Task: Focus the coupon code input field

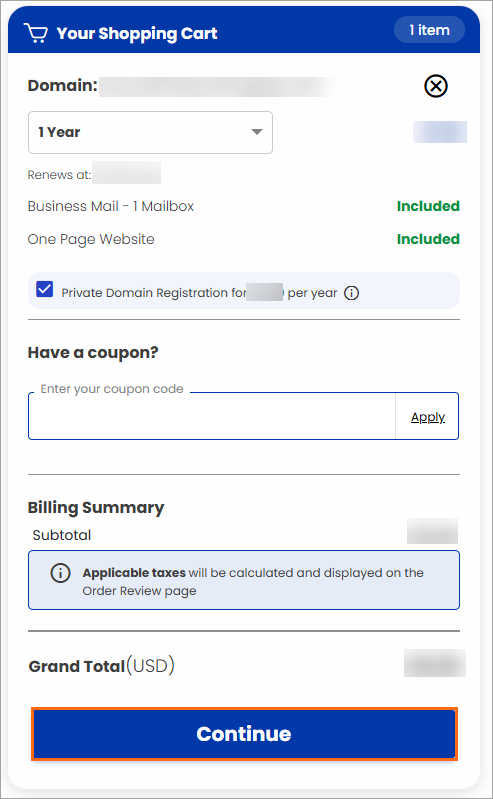Action: pos(212,416)
